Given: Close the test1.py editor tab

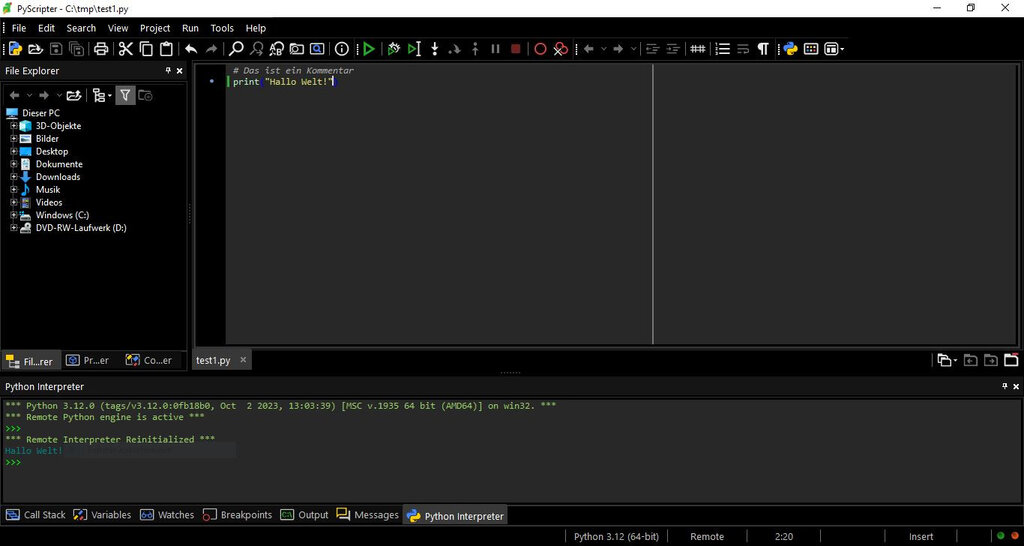Looking at the screenshot, I should (x=243, y=360).
